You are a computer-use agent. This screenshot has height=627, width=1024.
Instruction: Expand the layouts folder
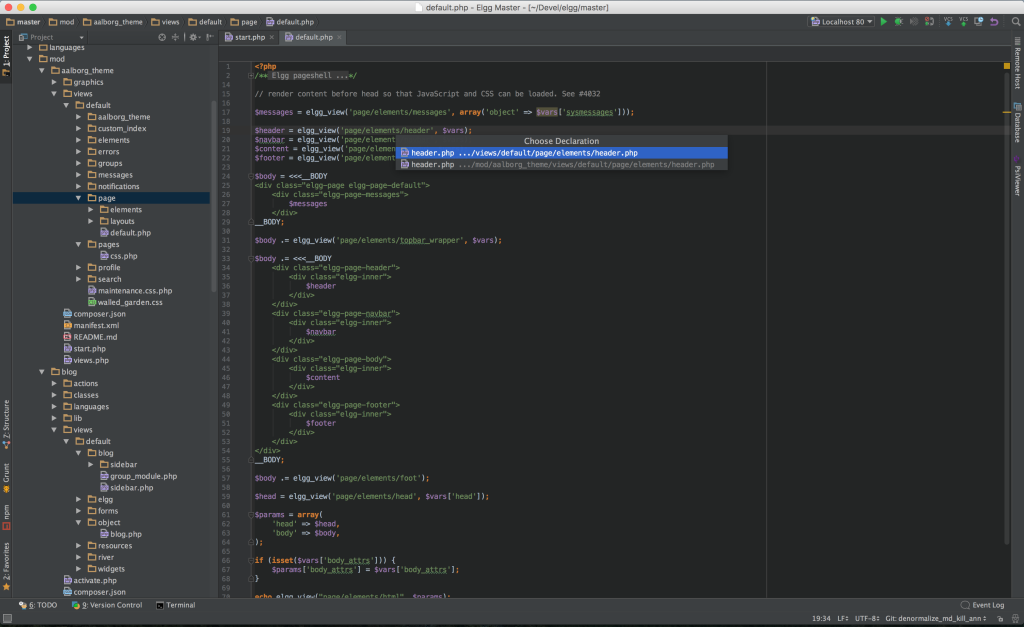pyautogui.click(x=91, y=221)
